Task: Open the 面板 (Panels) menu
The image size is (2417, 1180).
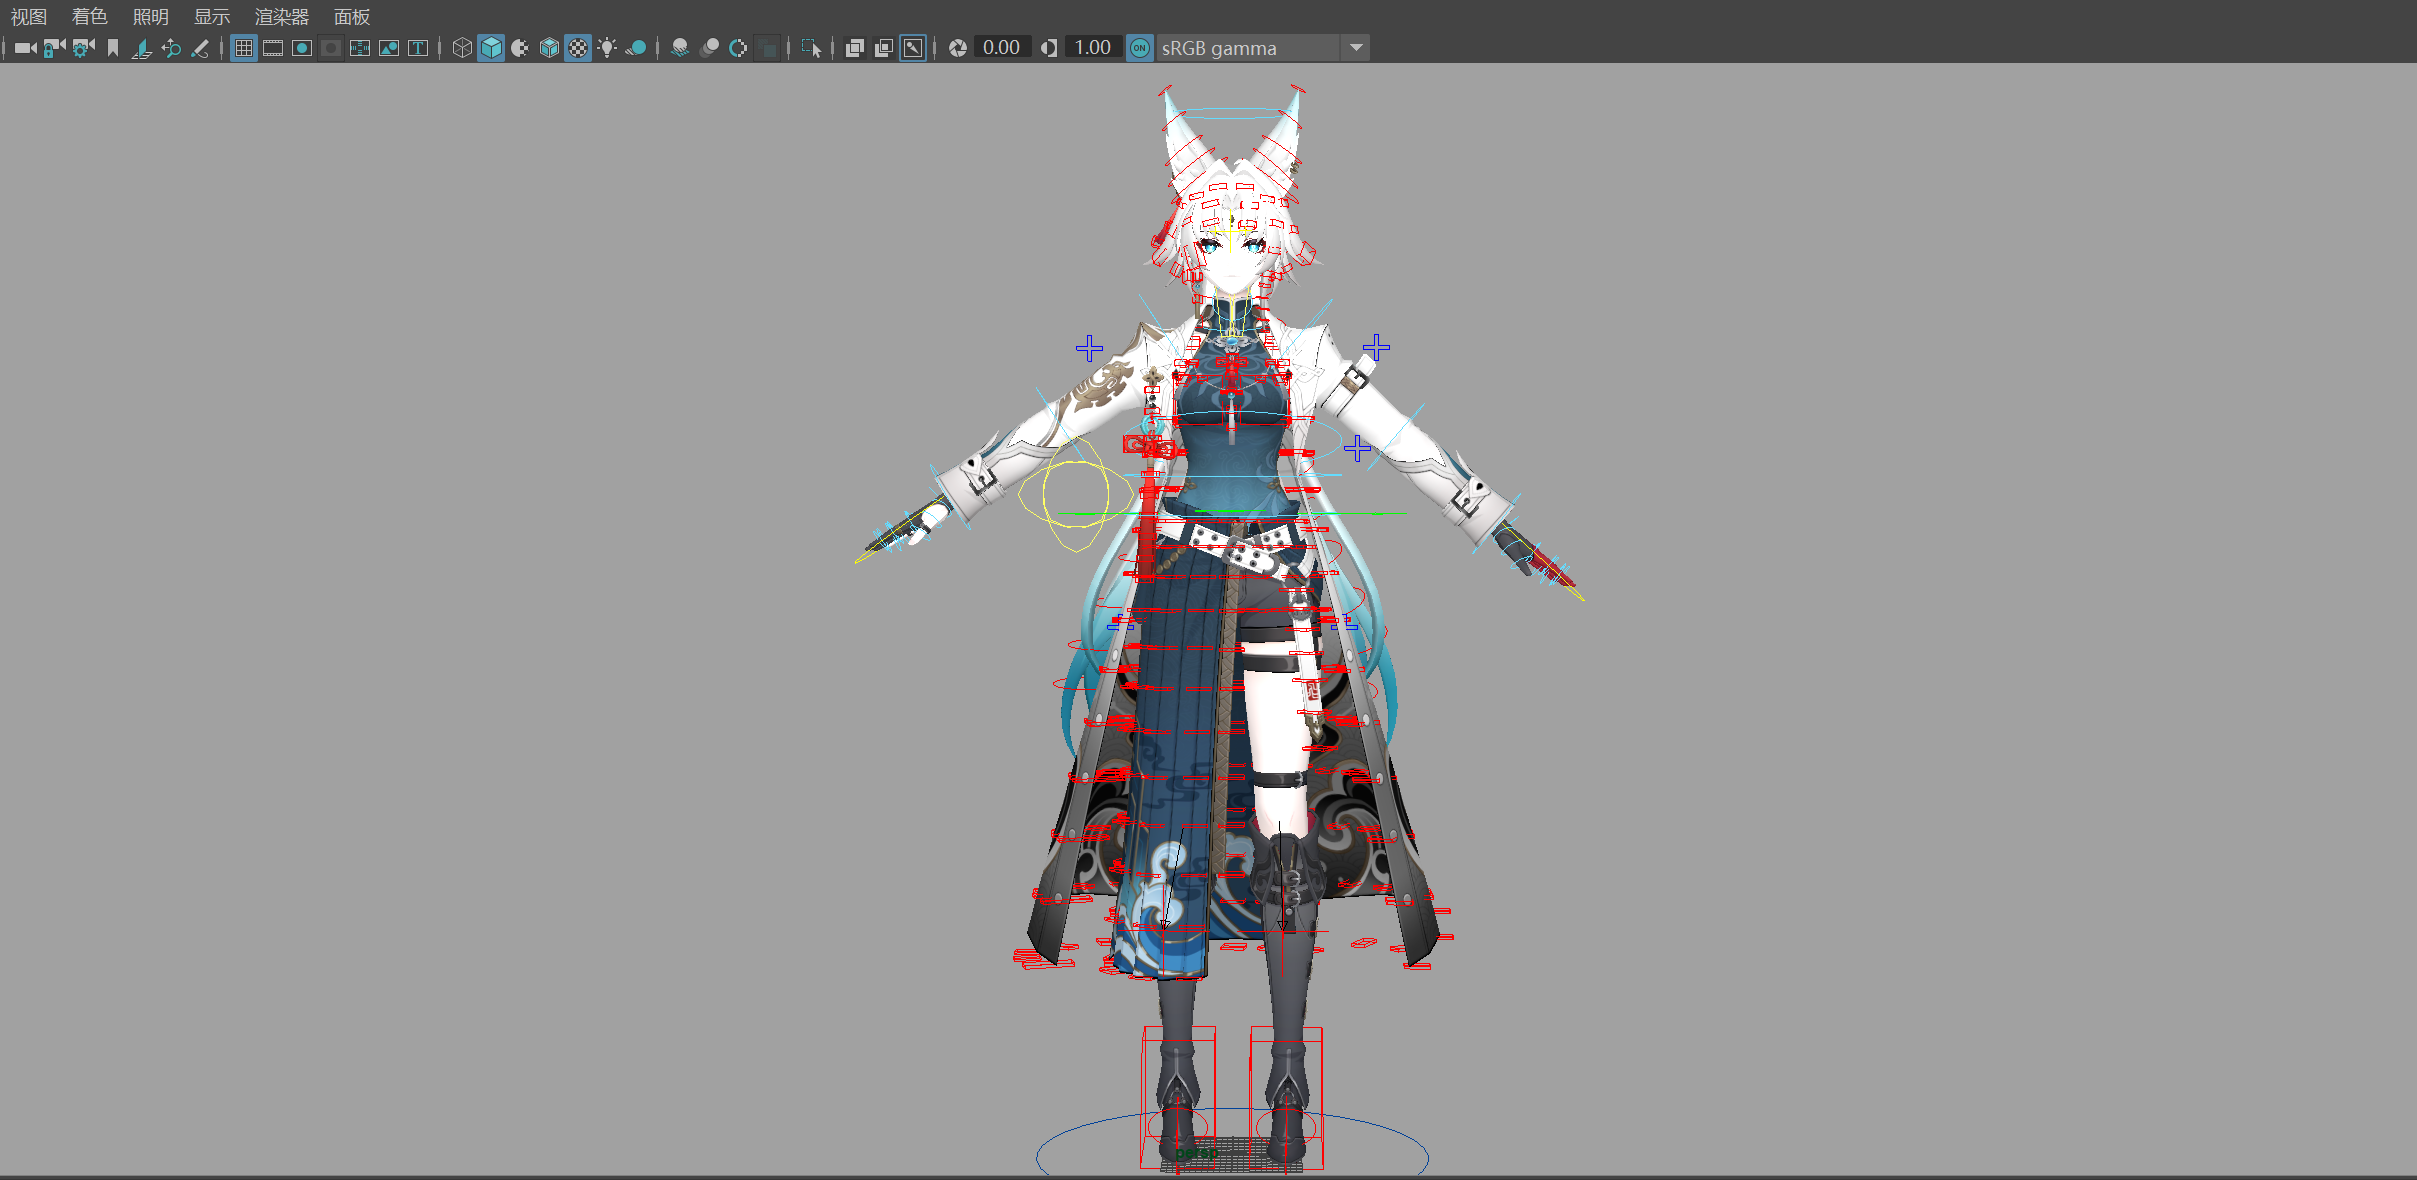Action: (x=352, y=17)
